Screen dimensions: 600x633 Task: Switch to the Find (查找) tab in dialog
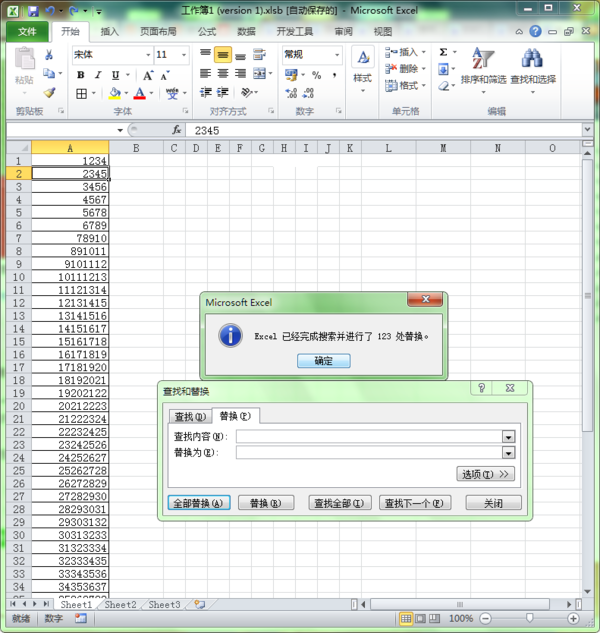190,417
